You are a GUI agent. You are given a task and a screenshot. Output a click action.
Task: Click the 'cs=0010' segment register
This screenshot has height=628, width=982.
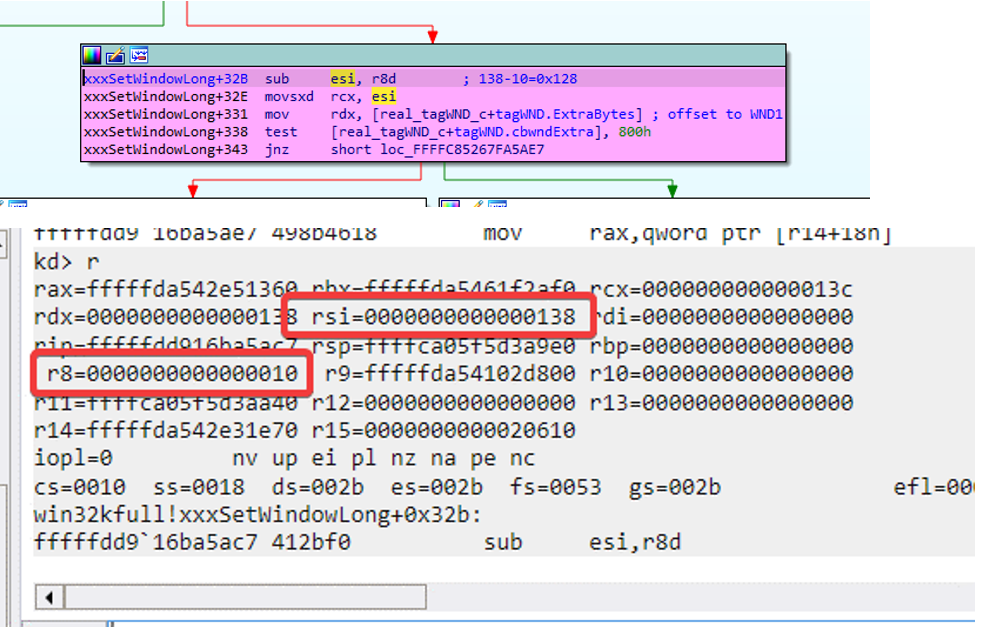pos(80,487)
